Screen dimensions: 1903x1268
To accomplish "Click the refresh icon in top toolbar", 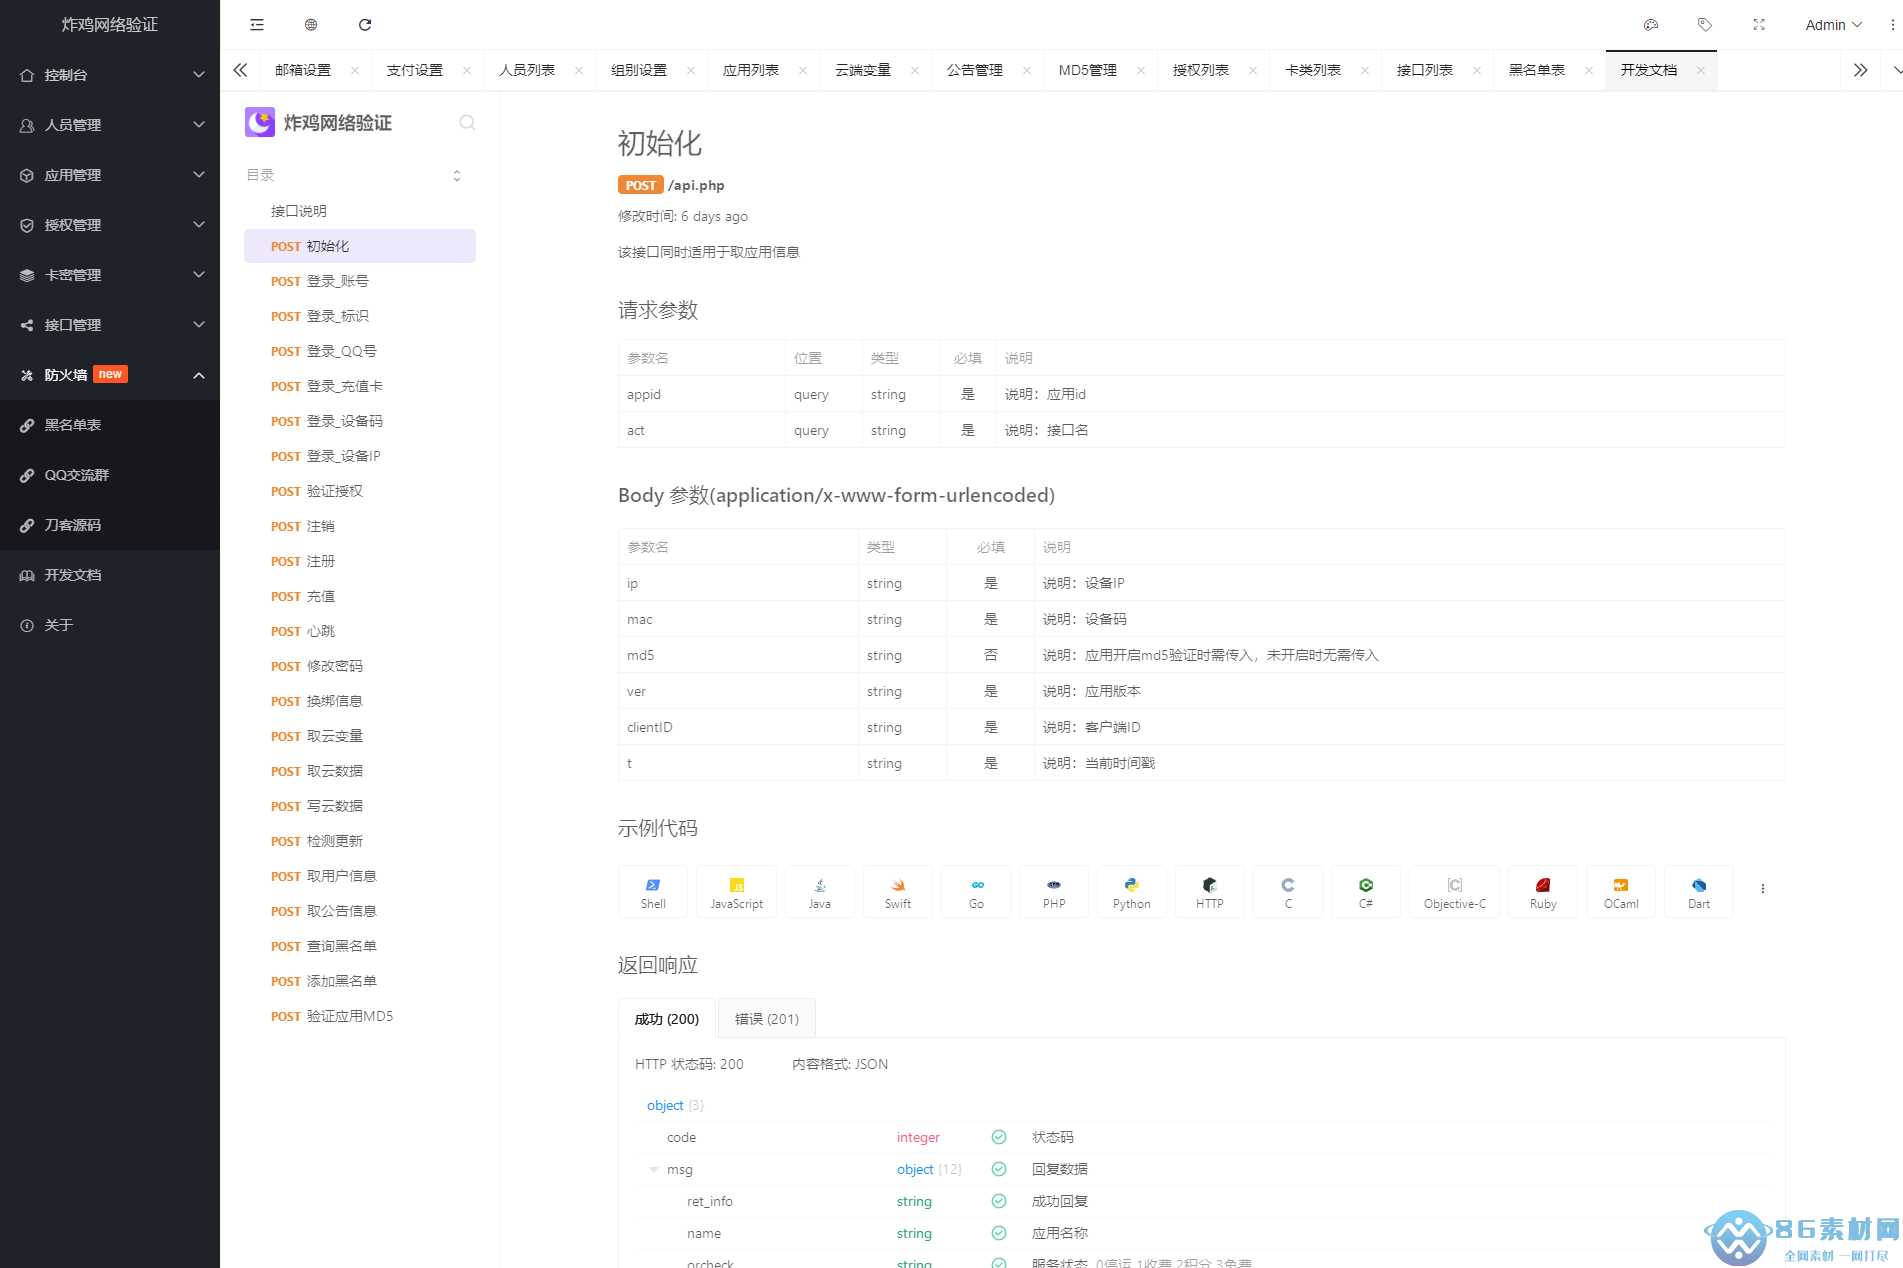I will pos(365,25).
